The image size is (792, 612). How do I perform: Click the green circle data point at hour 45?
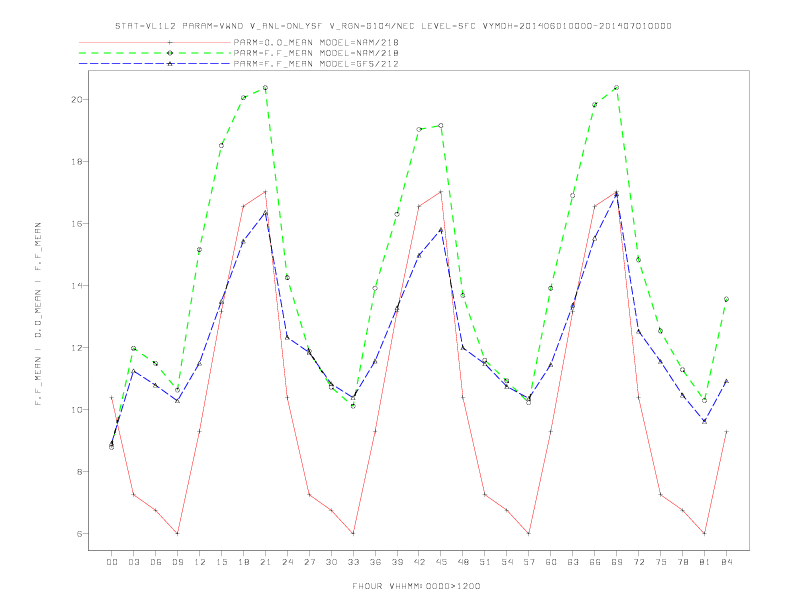(441, 125)
